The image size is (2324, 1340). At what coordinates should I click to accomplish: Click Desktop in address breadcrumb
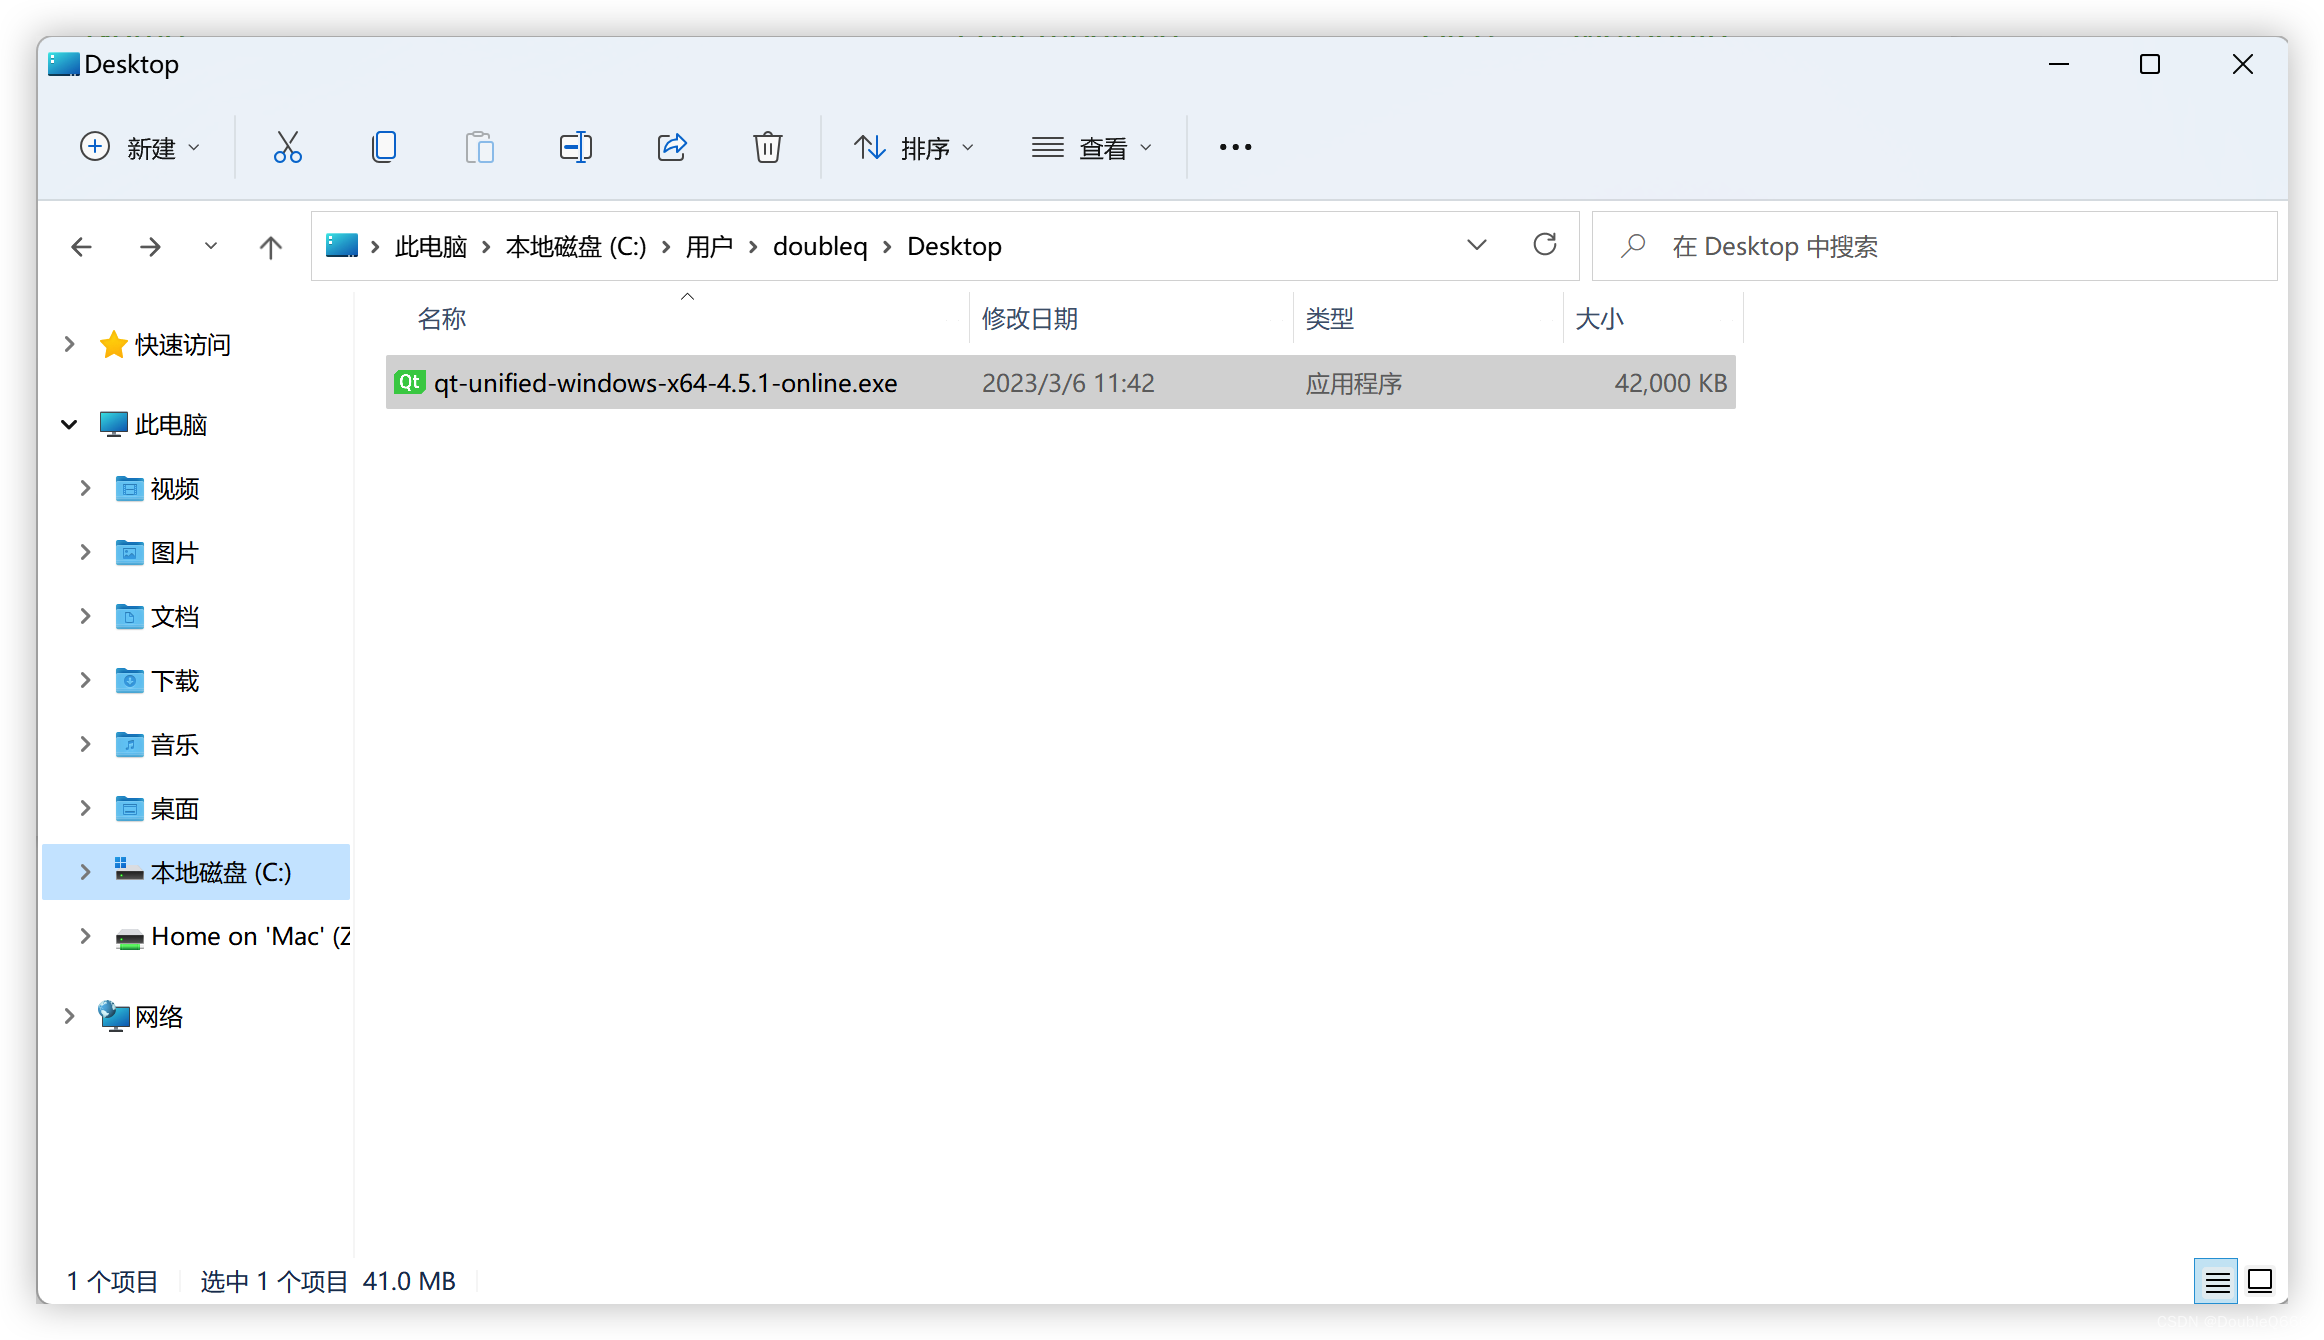954,246
